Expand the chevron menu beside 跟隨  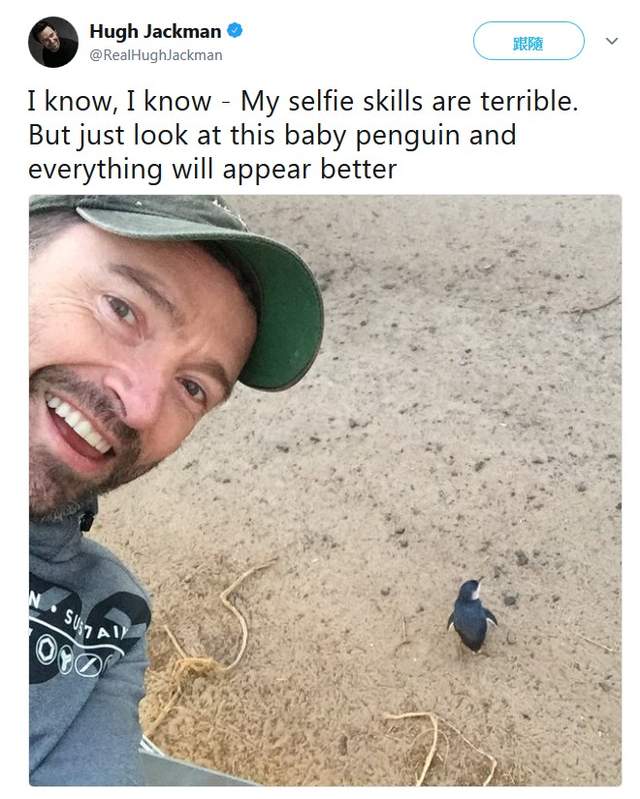612,41
